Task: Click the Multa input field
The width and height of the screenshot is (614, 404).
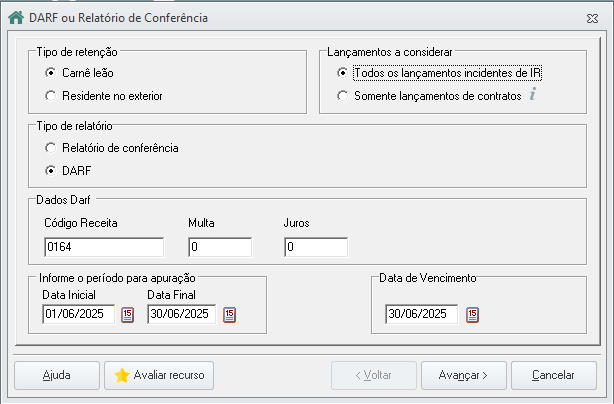Action: (219, 247)
